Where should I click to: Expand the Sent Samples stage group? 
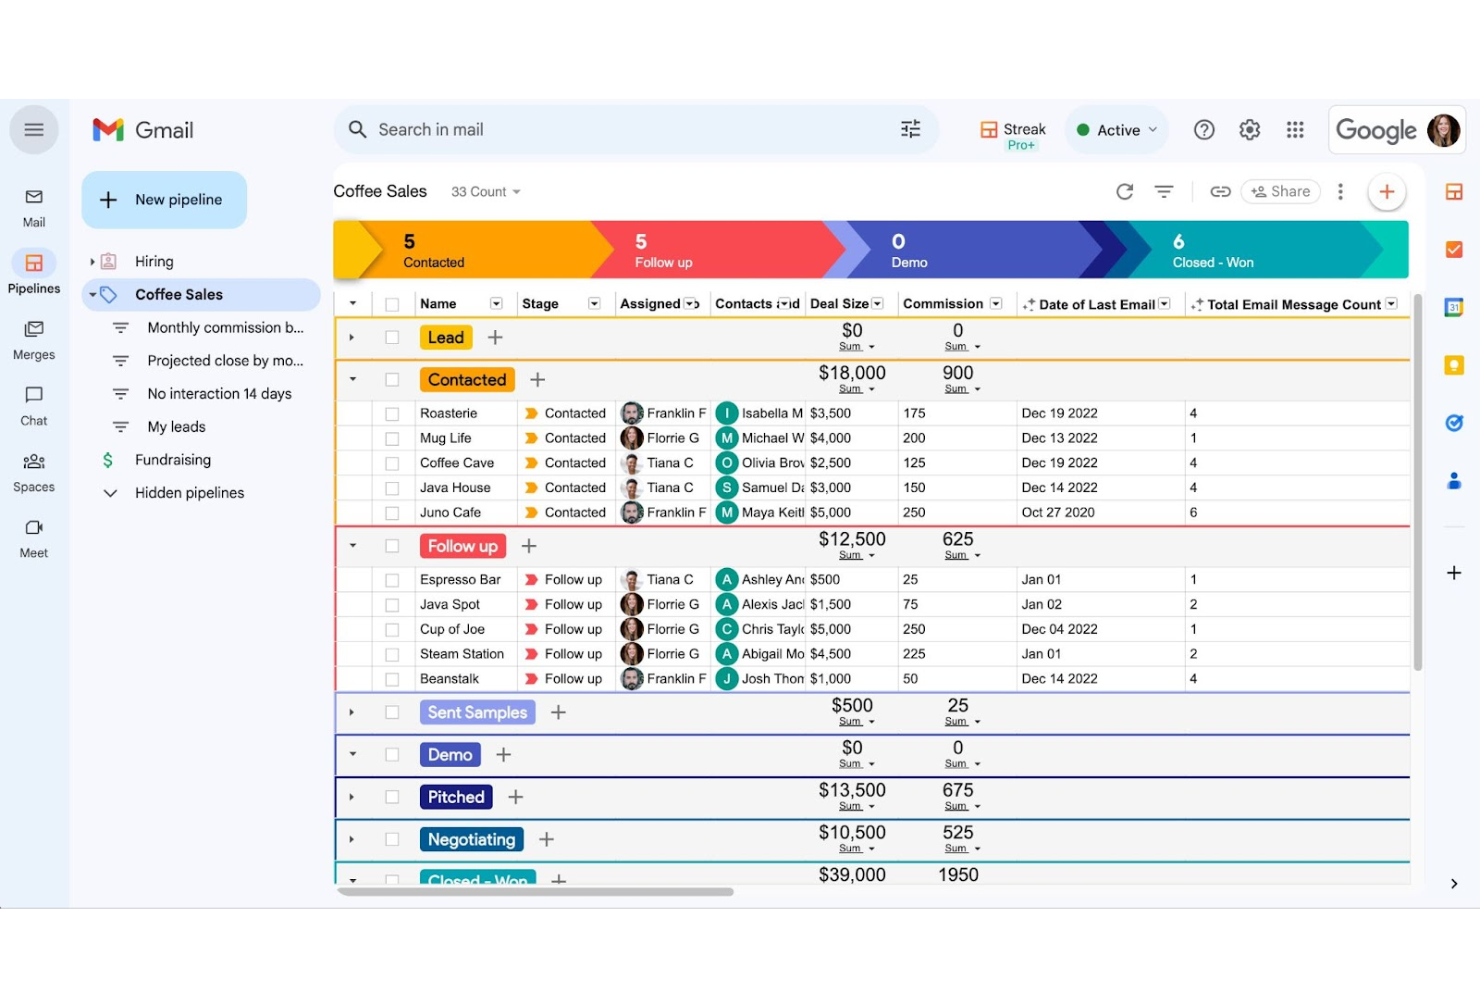(x=352, y=713)
